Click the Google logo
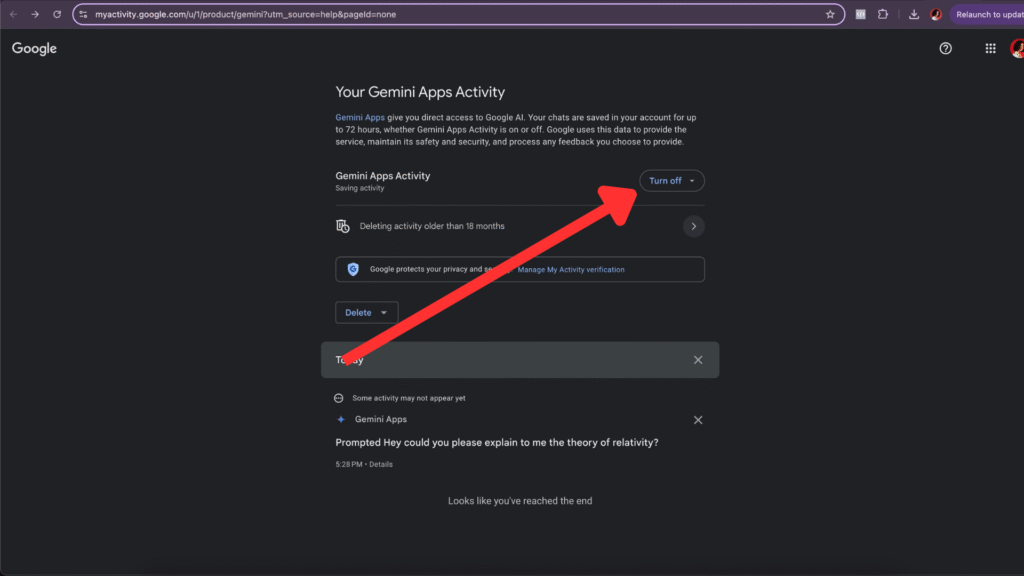 tap(34, 48)
